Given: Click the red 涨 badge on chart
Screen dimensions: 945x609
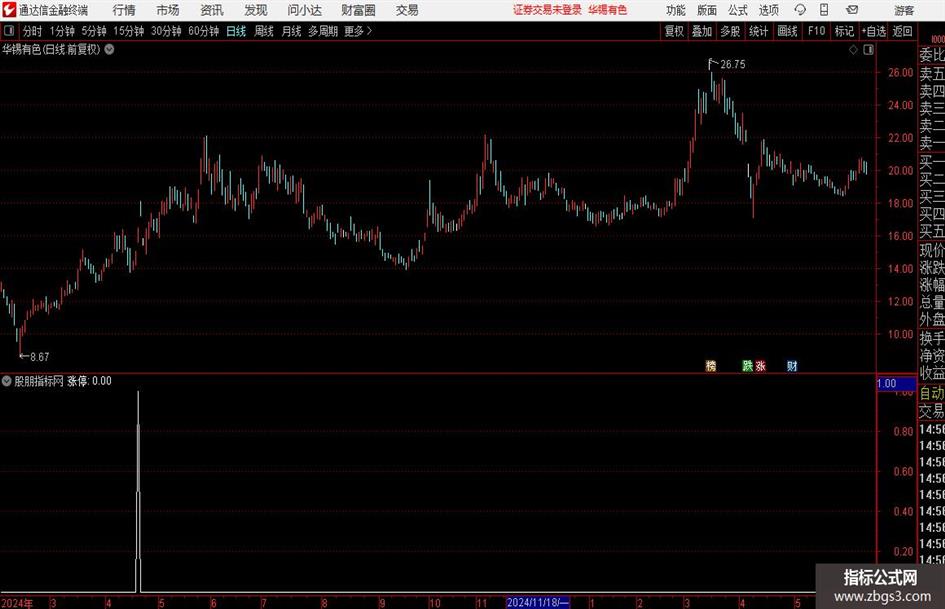Looking at the screenshot, I should 761,365.
